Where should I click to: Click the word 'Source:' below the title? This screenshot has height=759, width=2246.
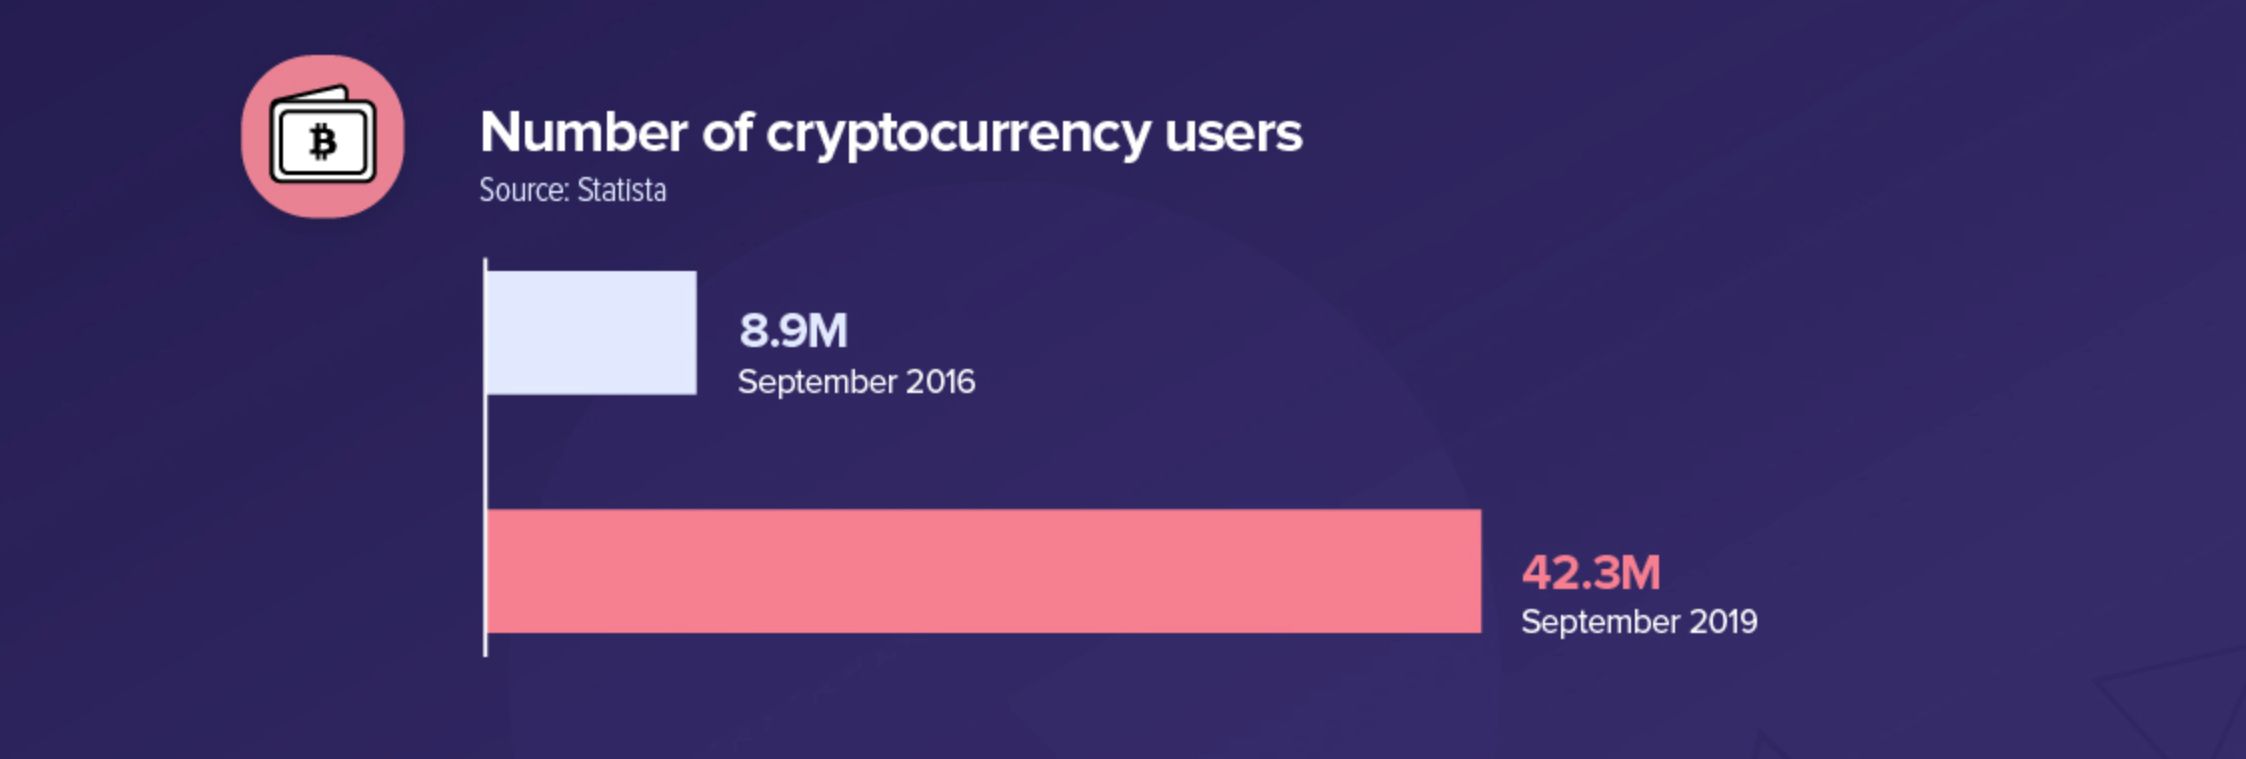pyautogui.click(x=524, y=190)
